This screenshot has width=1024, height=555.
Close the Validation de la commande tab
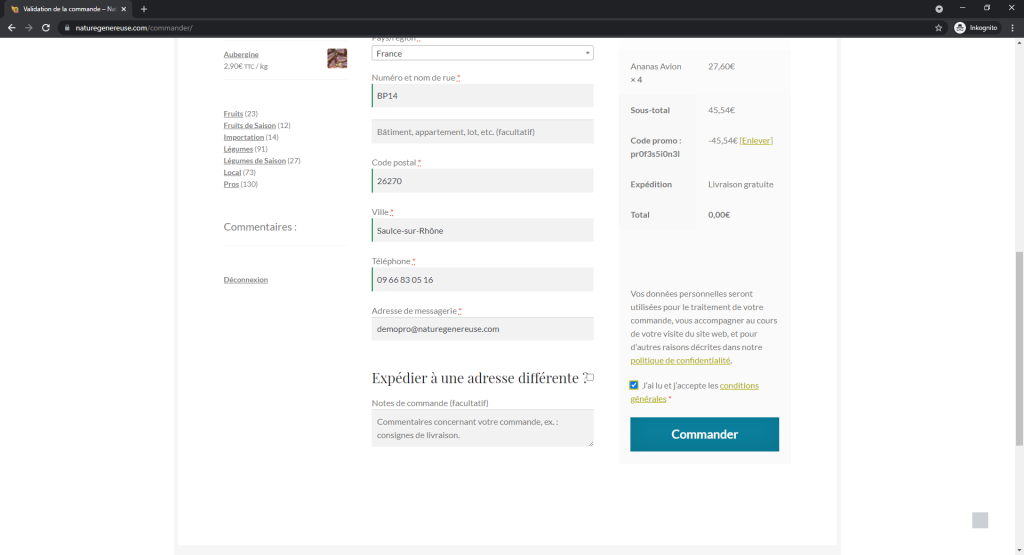tap(123, 9)
